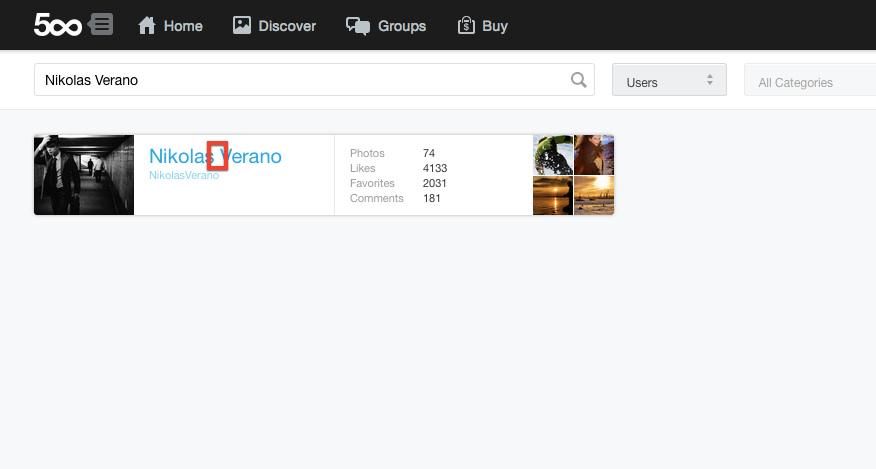Open the Users filter dropdown
This screenshot has height=469, width=876.
tap(669, 81)
